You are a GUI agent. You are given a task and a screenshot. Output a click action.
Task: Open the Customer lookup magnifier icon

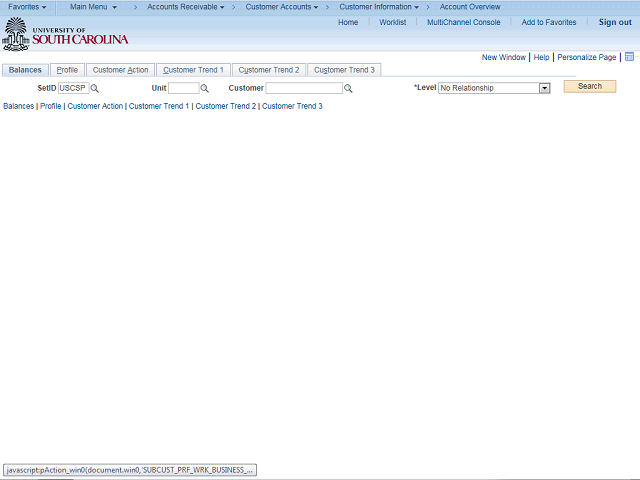click(348, 89)
